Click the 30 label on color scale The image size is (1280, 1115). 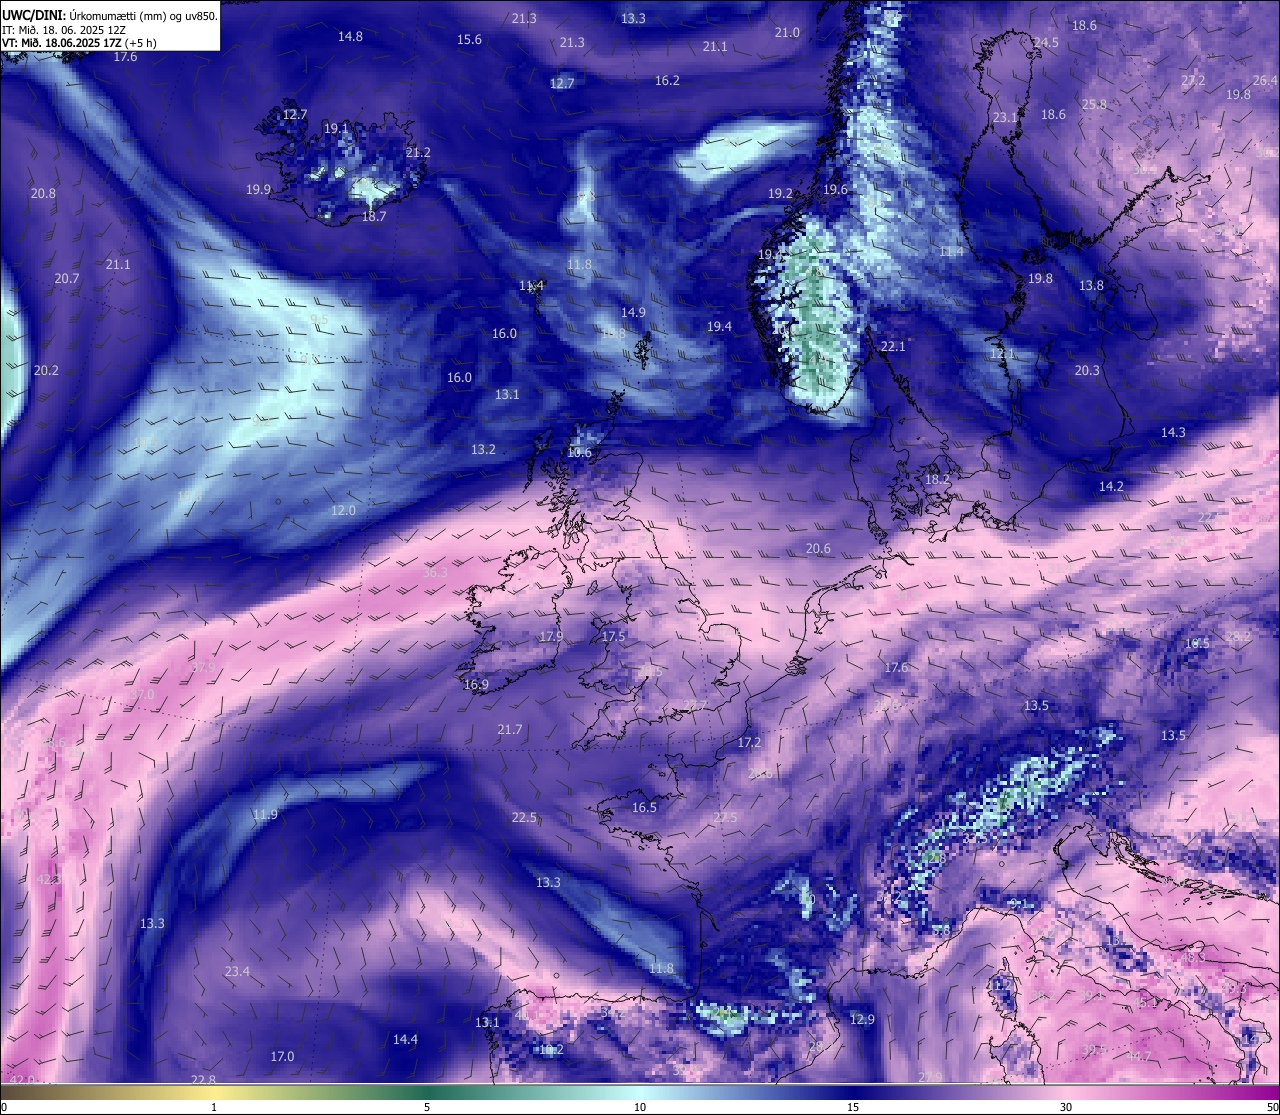(x=1066, y=1107)
